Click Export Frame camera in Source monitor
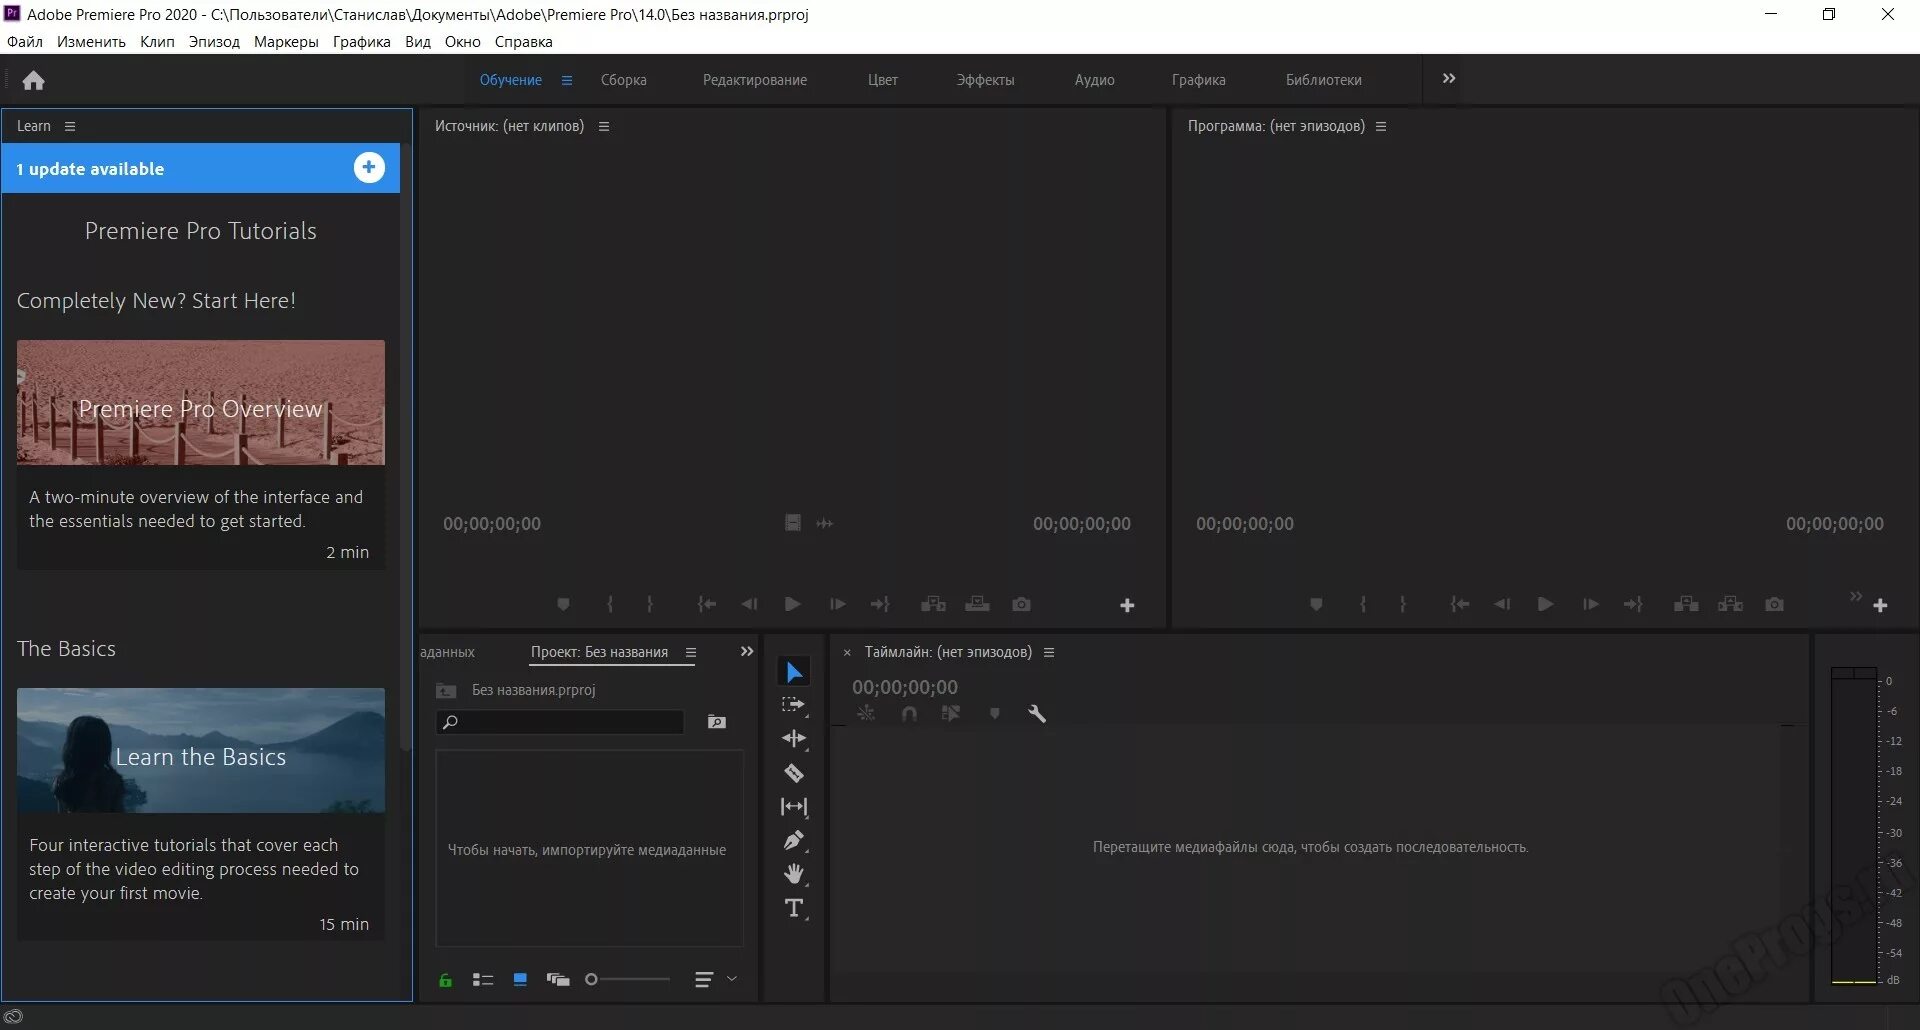Image resolution: width=1920 pixels, height=1030 pixels. pyautogui.click(x=1021, y=604)
